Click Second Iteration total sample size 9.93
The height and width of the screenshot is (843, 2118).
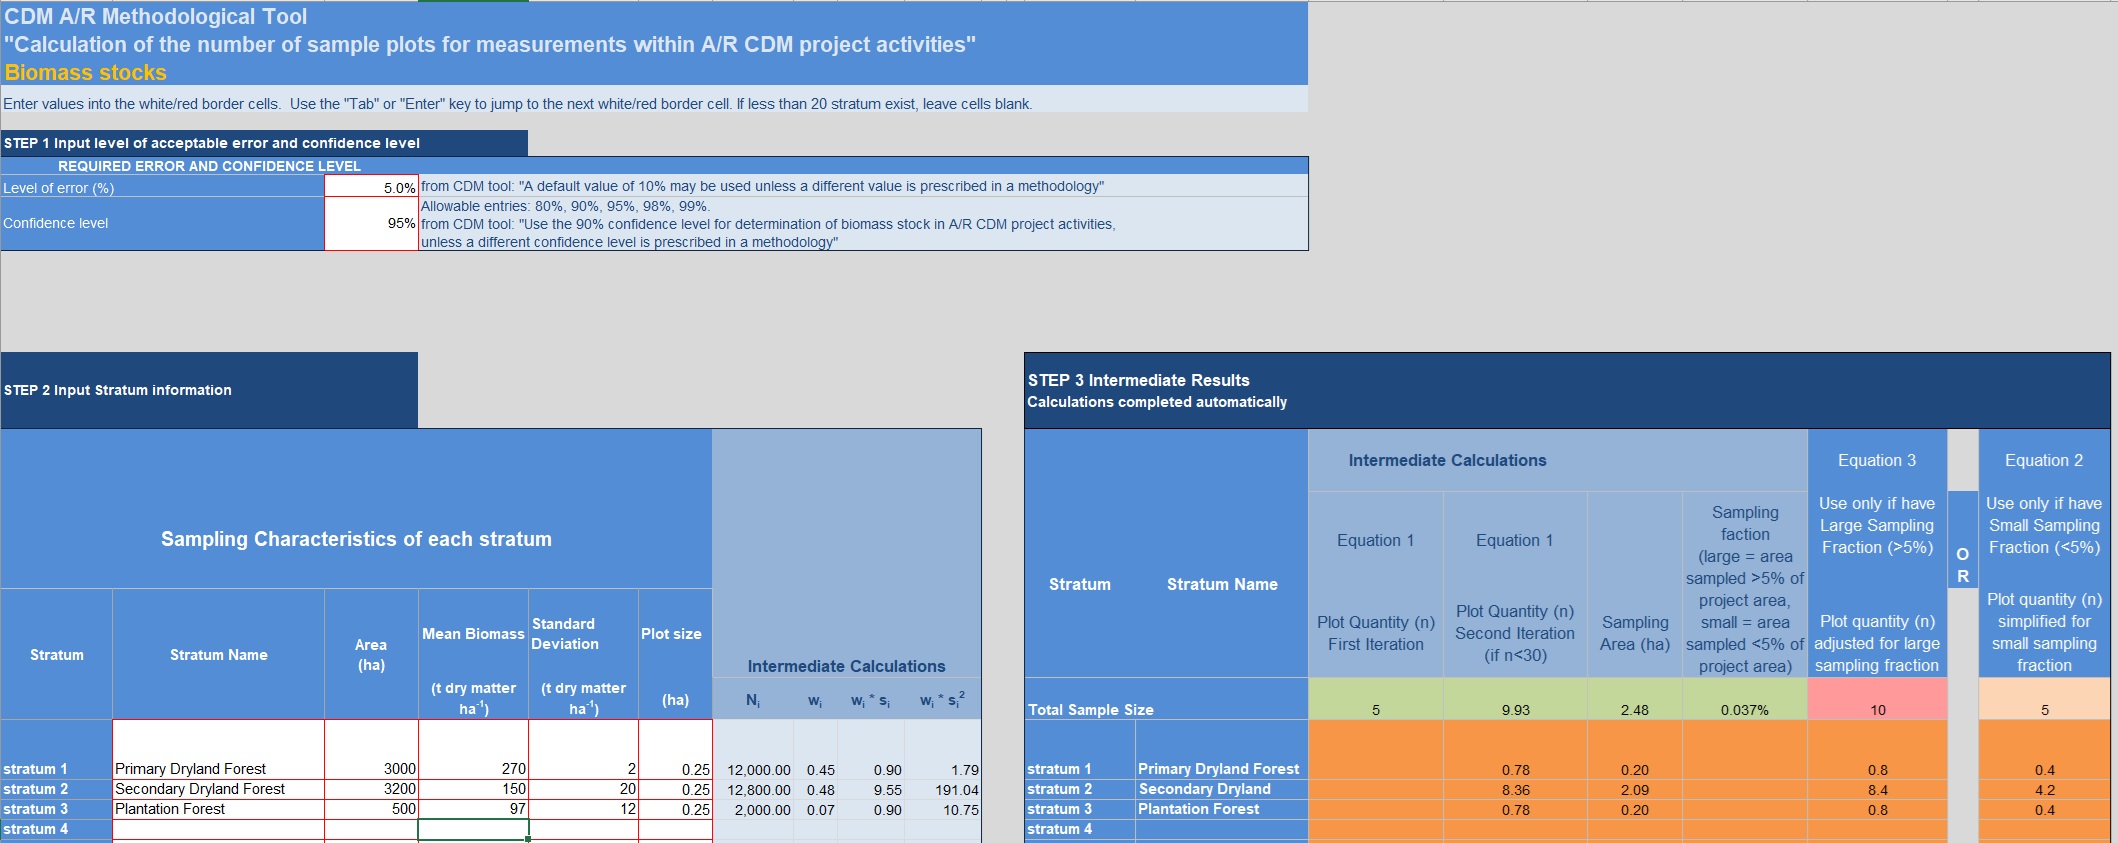(1514, 709)
